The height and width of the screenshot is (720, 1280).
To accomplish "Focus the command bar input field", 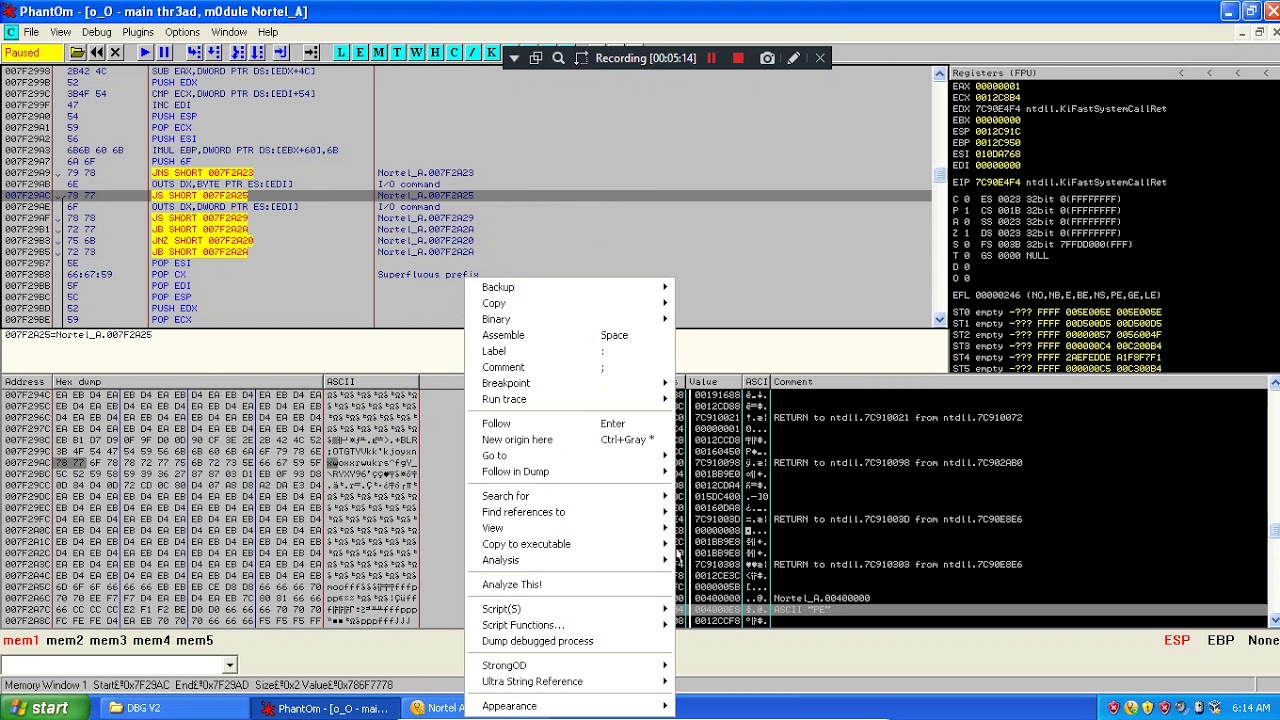I will [112, 665].
